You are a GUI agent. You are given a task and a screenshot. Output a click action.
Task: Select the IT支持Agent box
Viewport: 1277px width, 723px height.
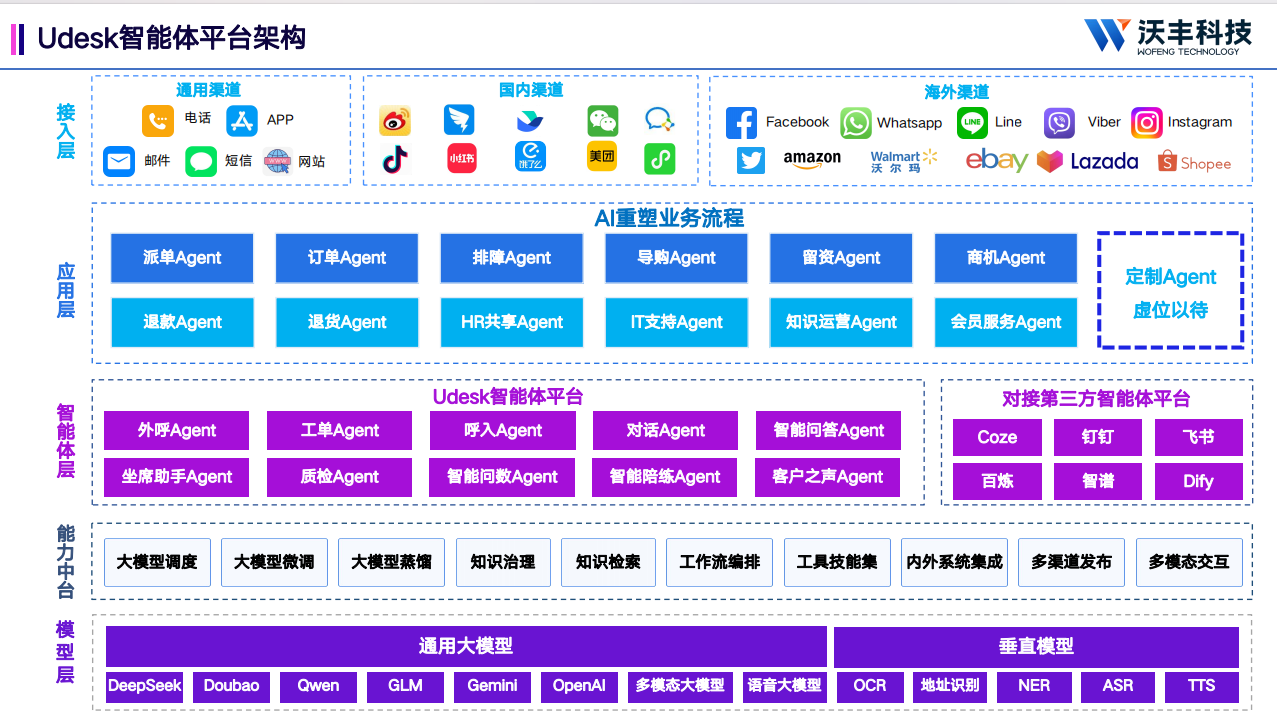tap(676, 322)
